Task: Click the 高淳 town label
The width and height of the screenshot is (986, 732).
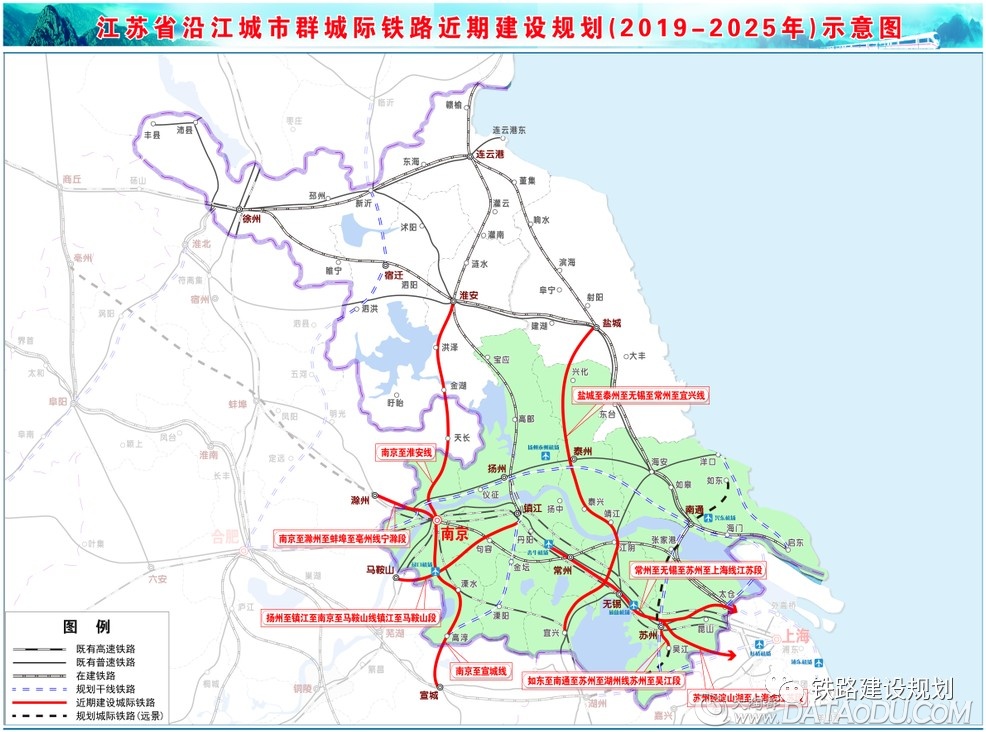Action: [x=460, y=638]
